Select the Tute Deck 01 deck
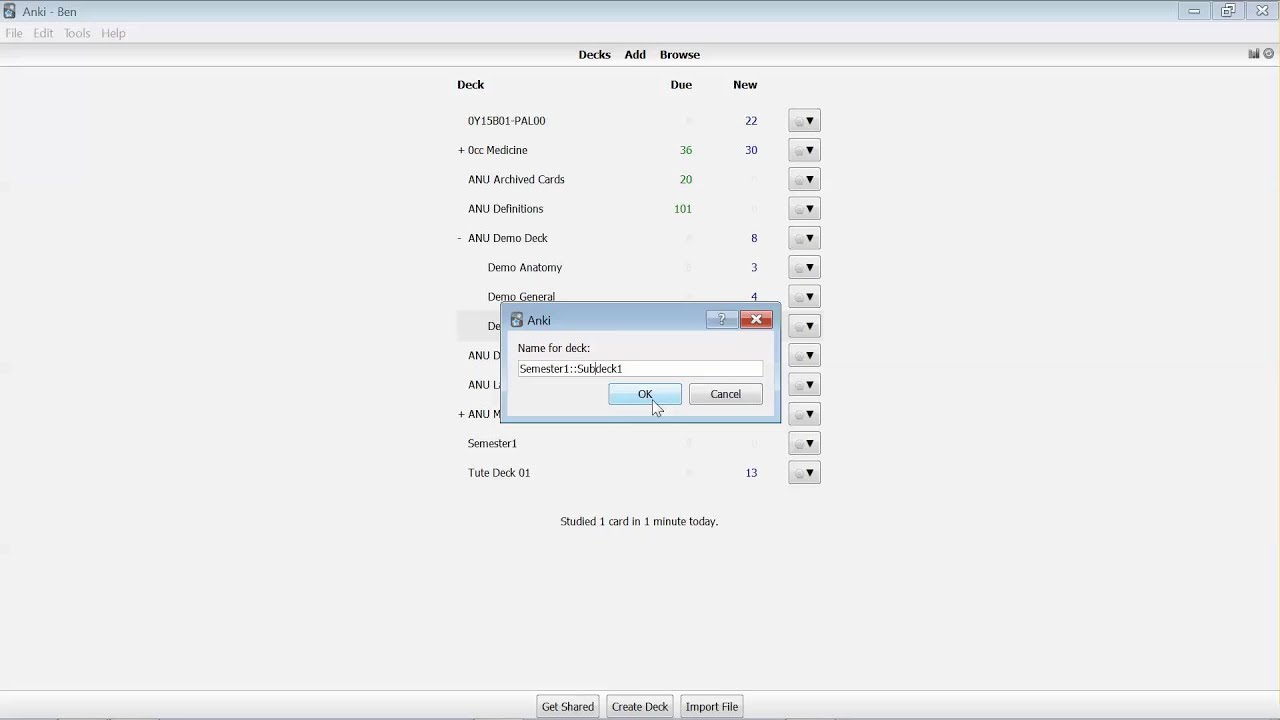 [499, 473]
